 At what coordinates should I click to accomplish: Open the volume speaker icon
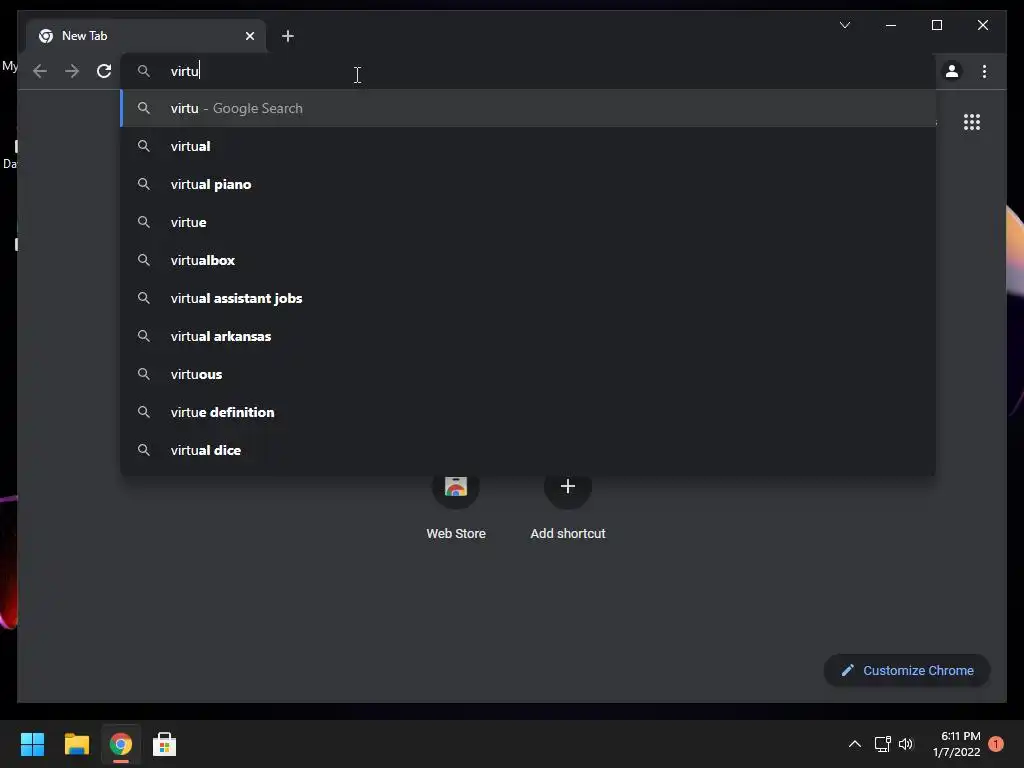click(x=906, y=744)
